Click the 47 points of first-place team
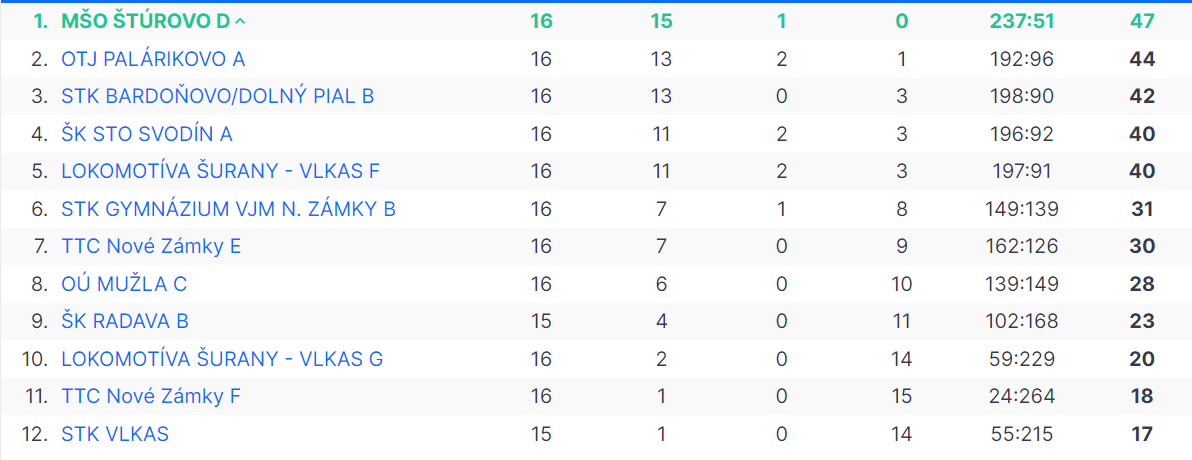The width and height of the screenshot is (1192, 460). (1142, 21)
